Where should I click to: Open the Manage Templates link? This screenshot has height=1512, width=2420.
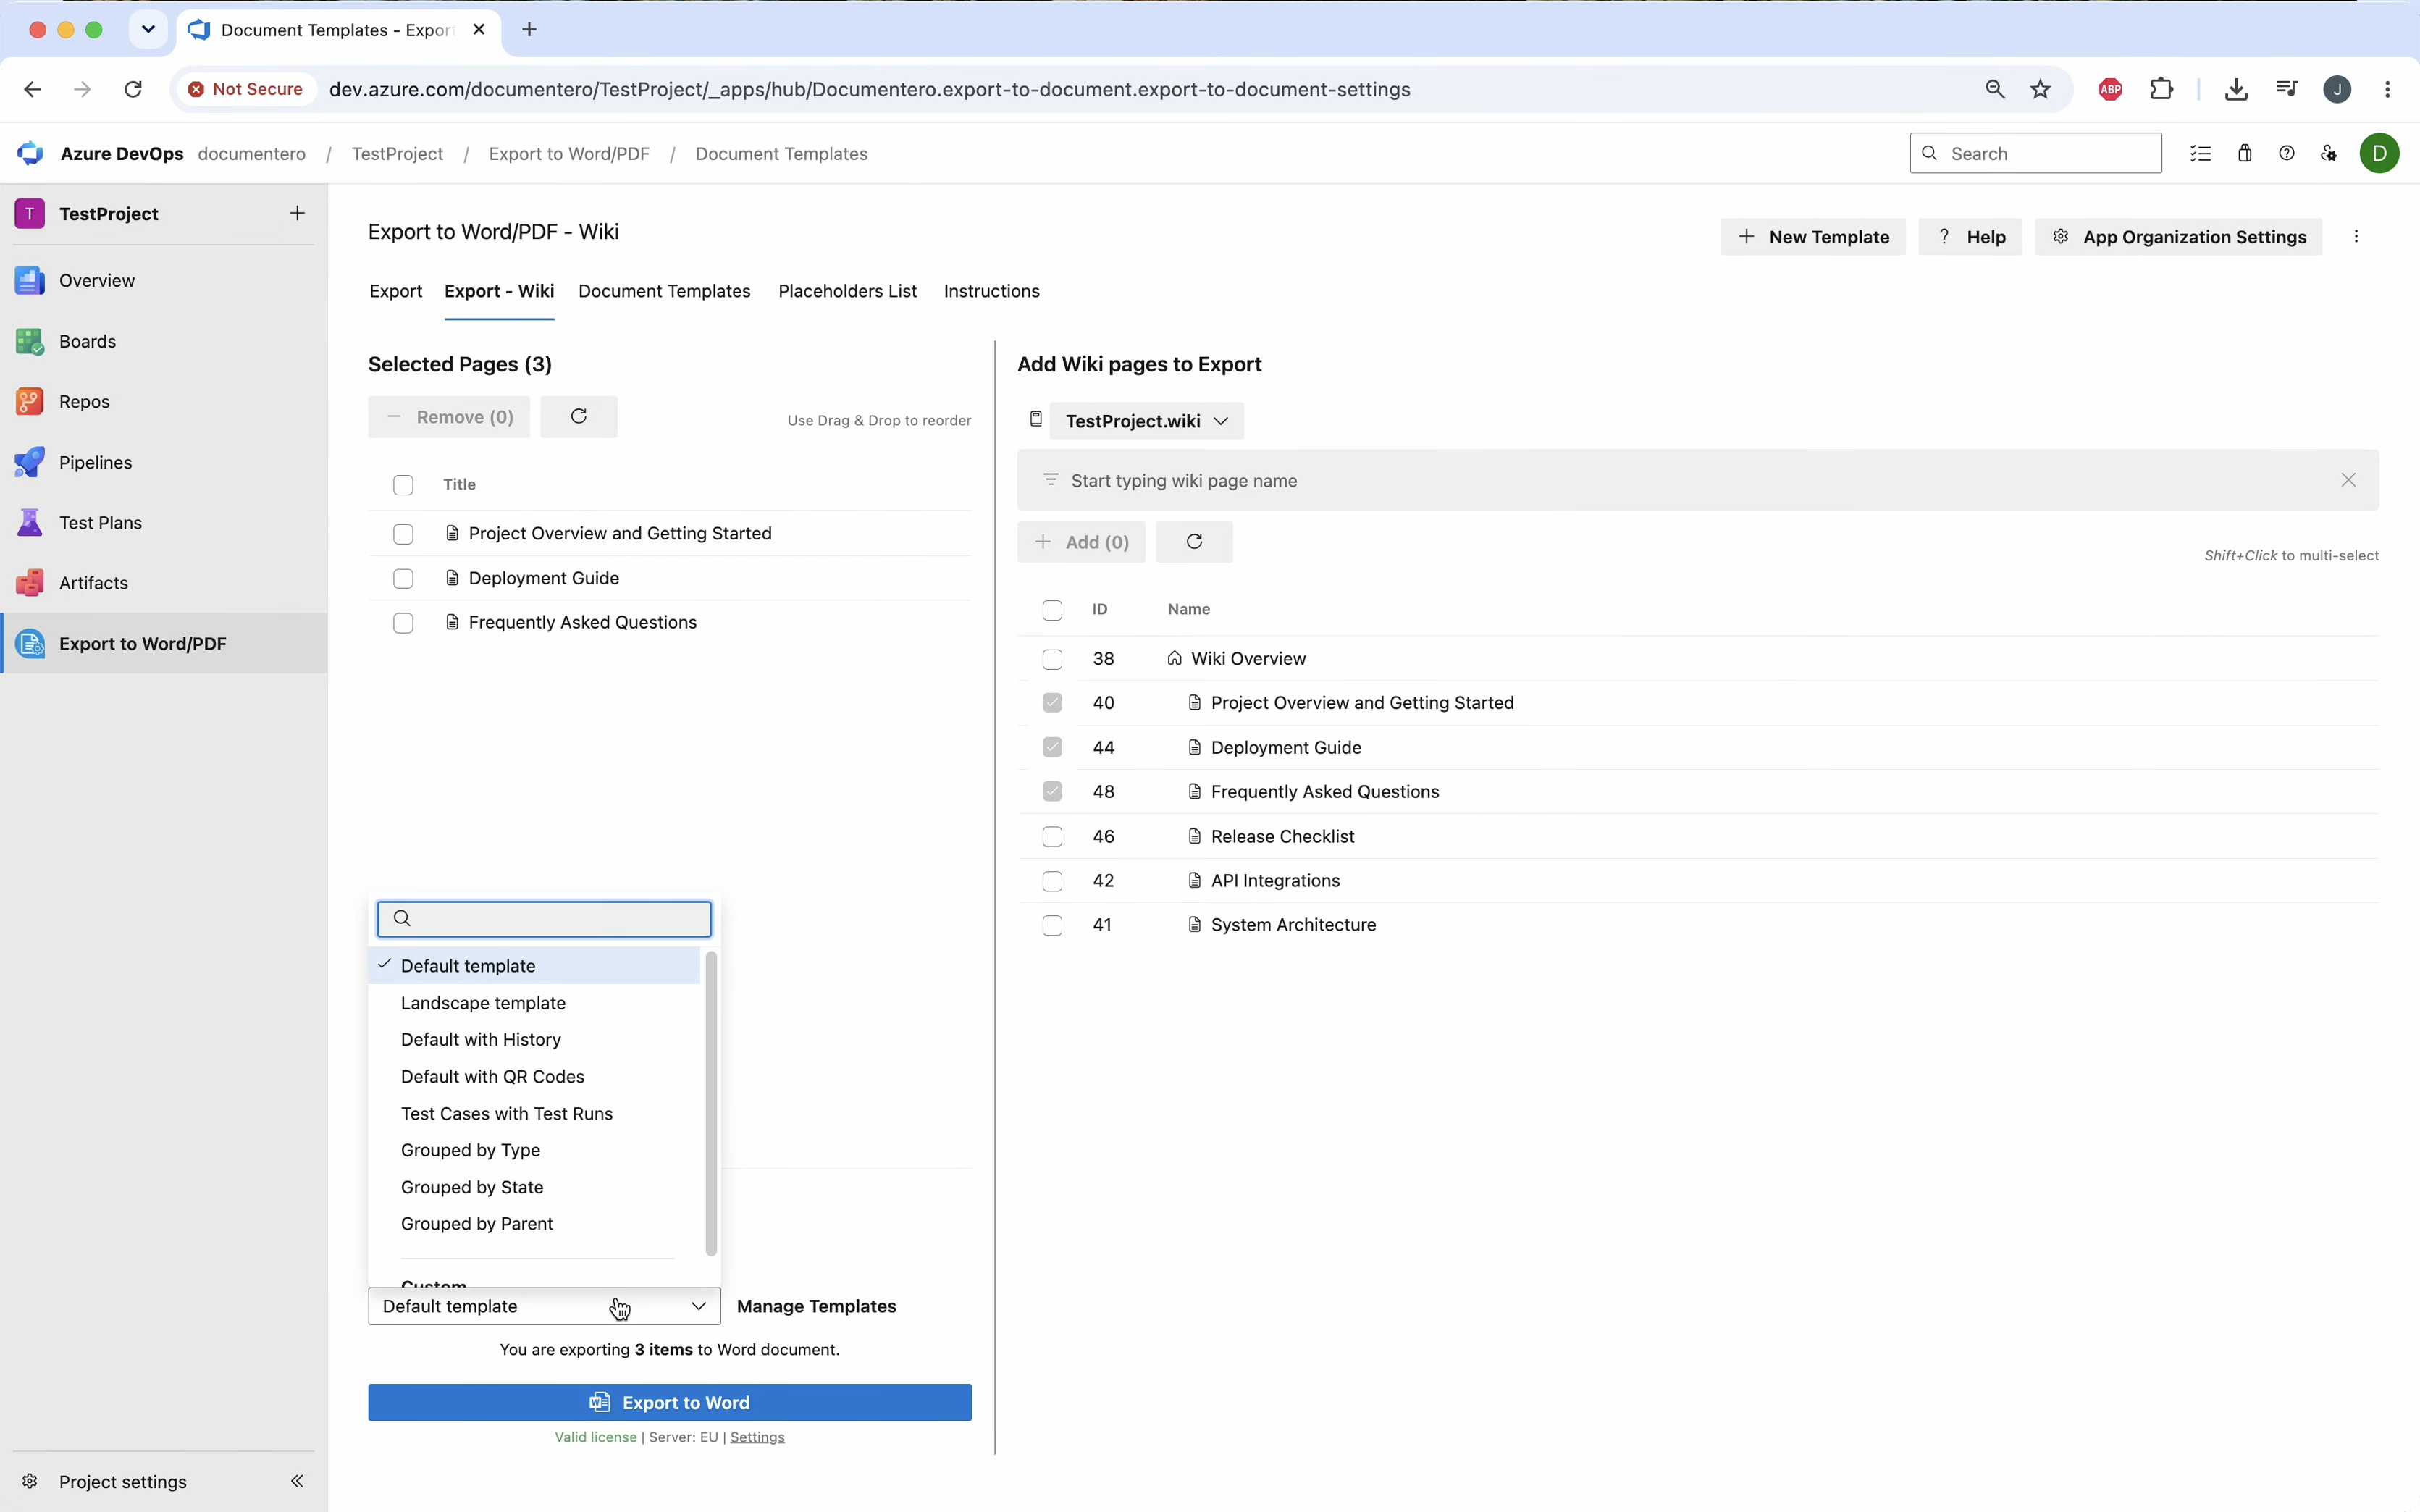click(x=816, y=1306)
